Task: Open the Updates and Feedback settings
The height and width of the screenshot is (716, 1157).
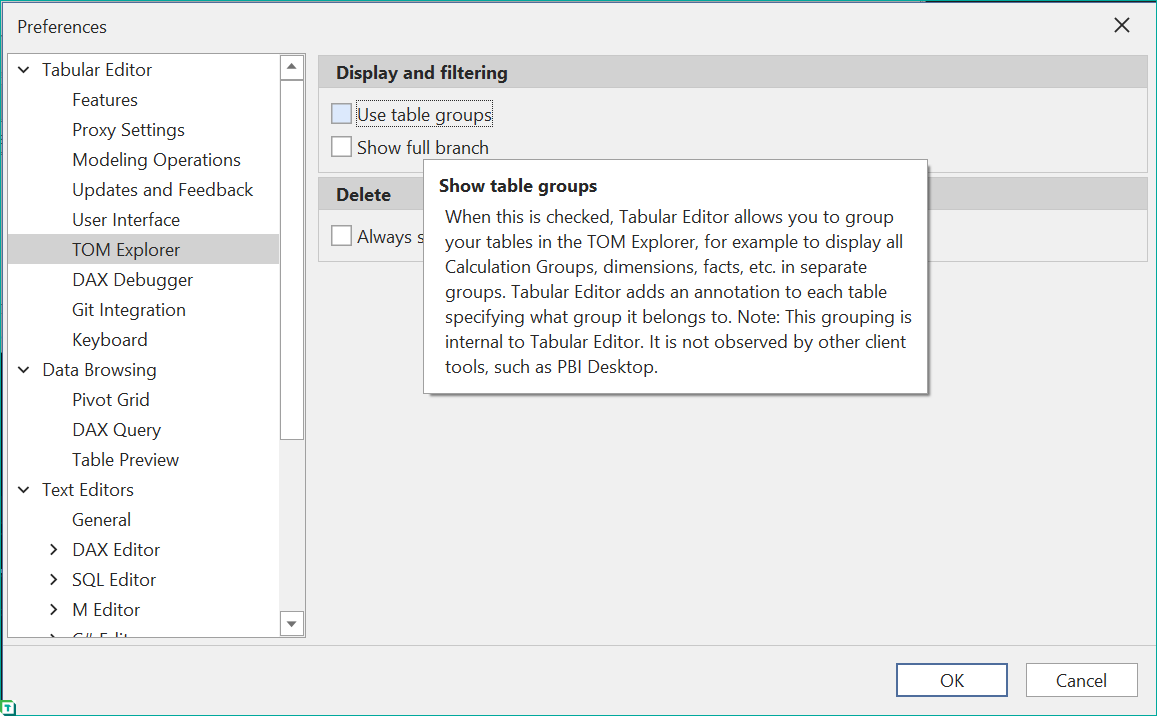Action: point(162,189)
